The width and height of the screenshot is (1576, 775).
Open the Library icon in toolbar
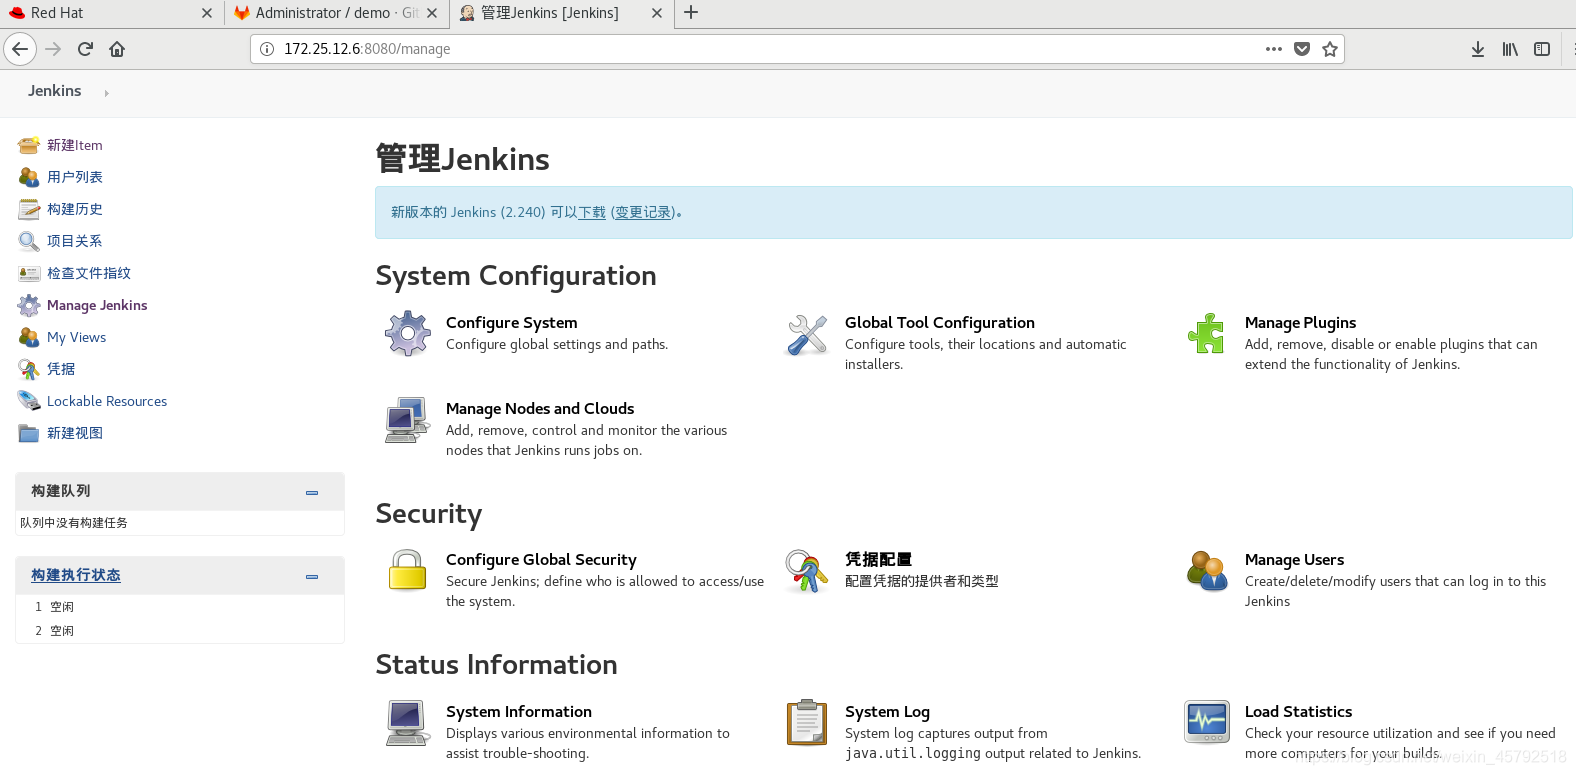pyautogui.click(x=1510, y=49)
